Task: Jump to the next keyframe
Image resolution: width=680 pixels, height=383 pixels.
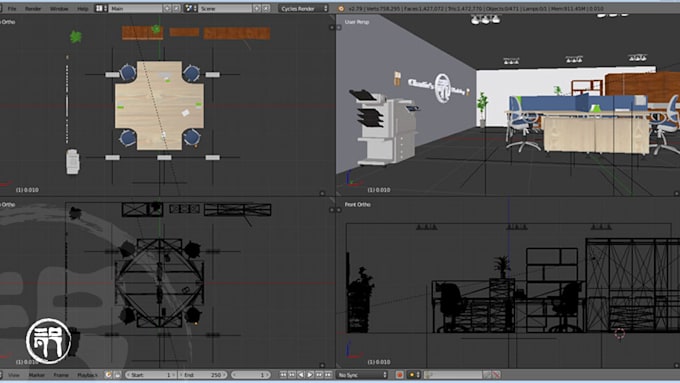Action: pos(319,375)
